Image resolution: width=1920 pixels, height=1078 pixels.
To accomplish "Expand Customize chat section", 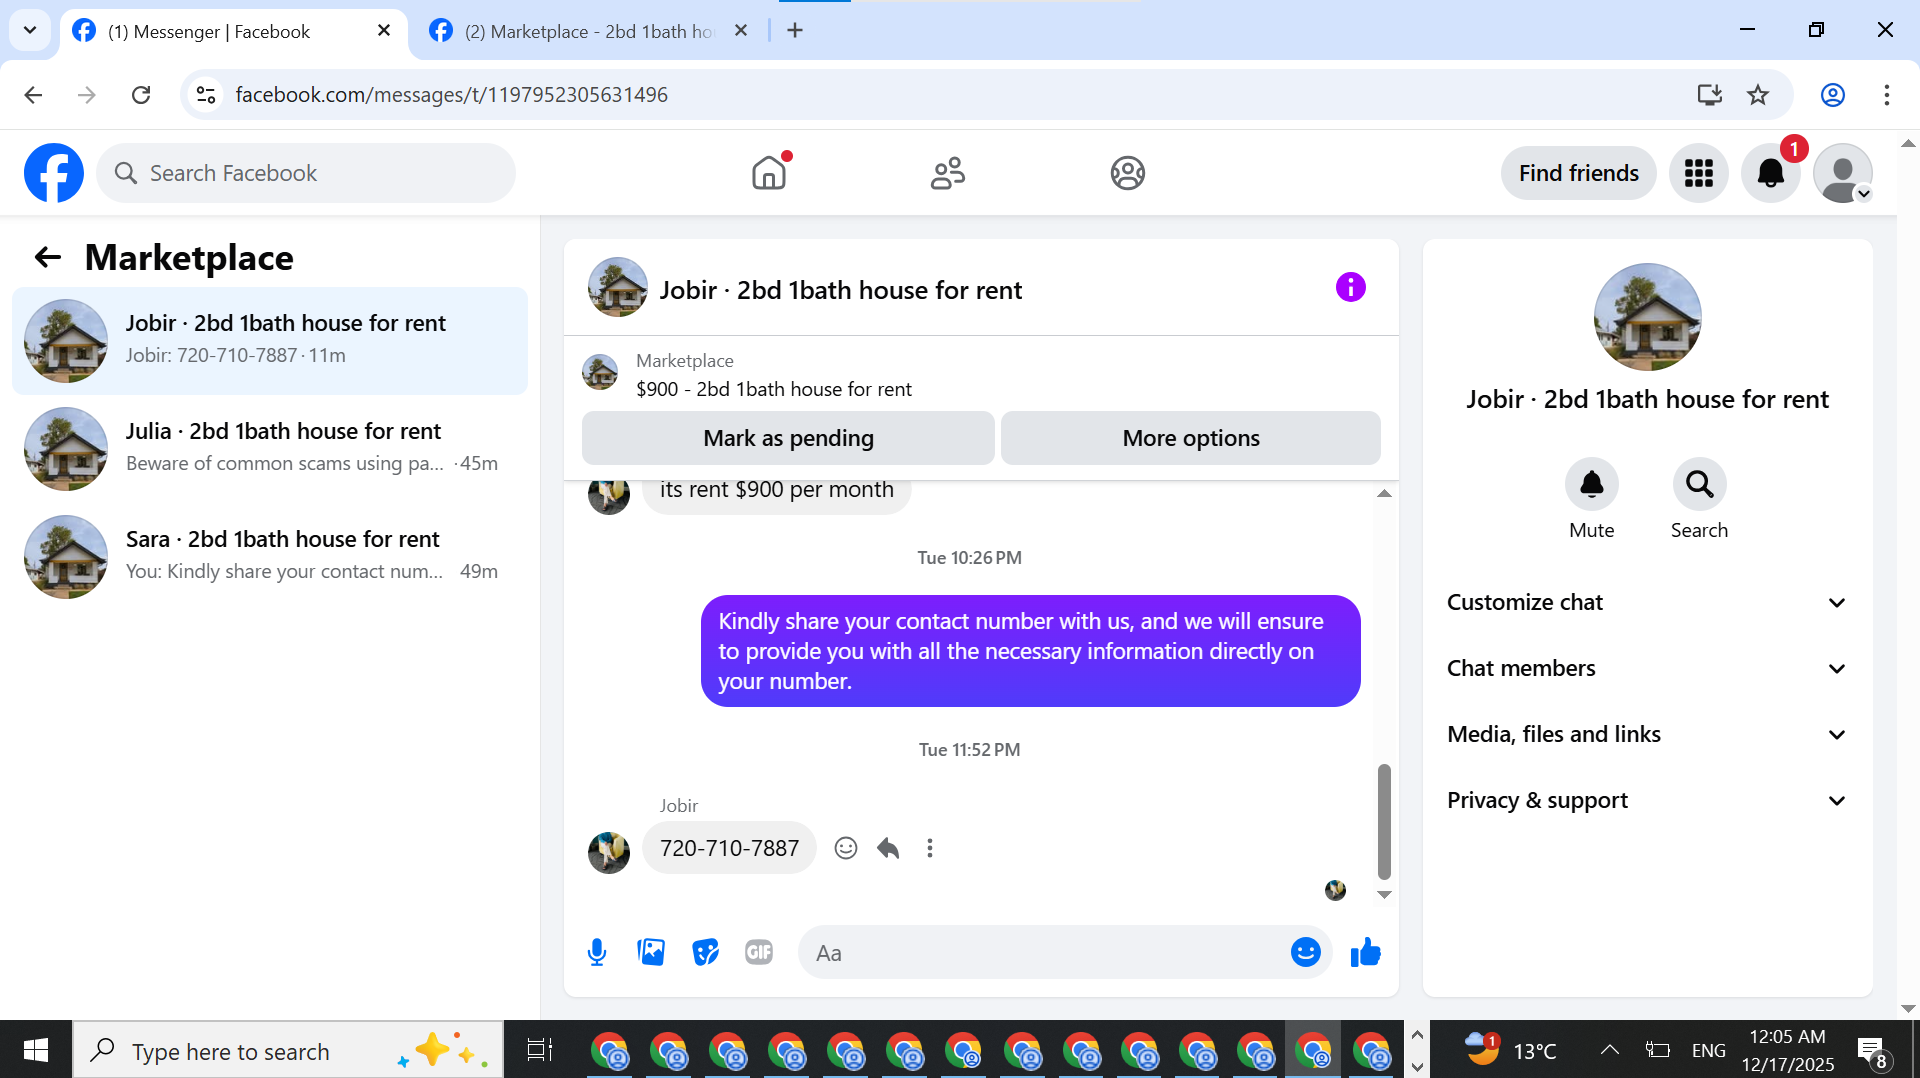I will click(x=1647, y=603).
